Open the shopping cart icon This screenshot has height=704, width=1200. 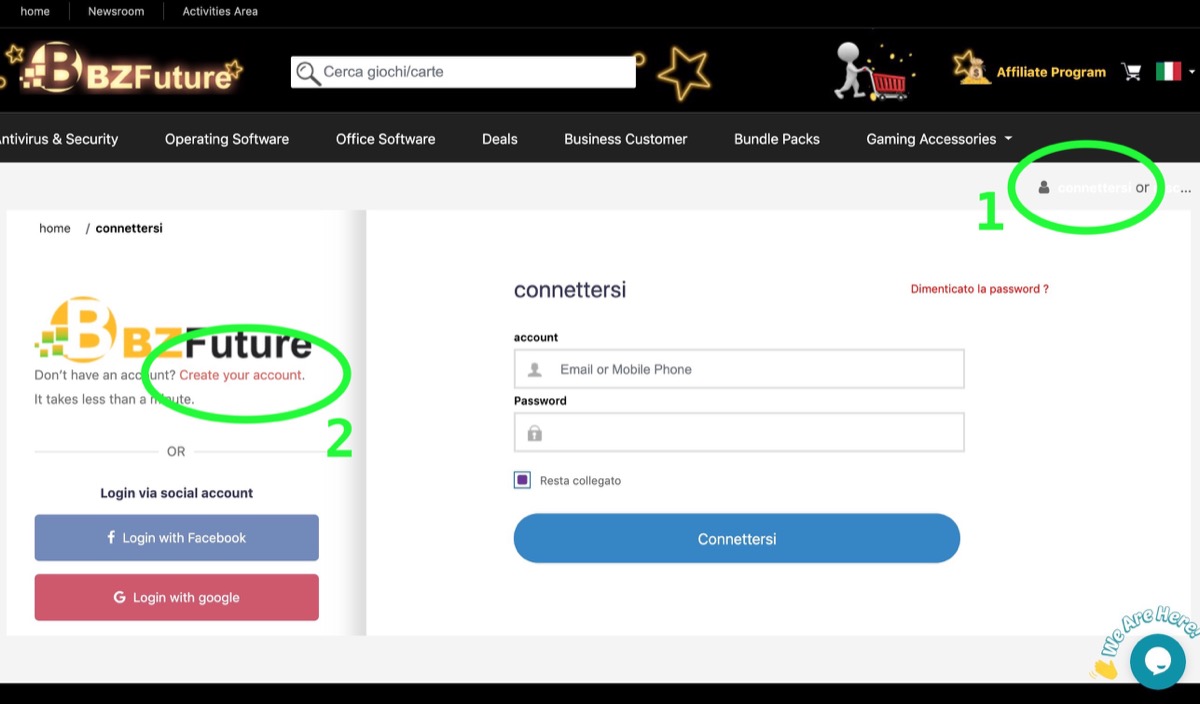point(1131,72)
